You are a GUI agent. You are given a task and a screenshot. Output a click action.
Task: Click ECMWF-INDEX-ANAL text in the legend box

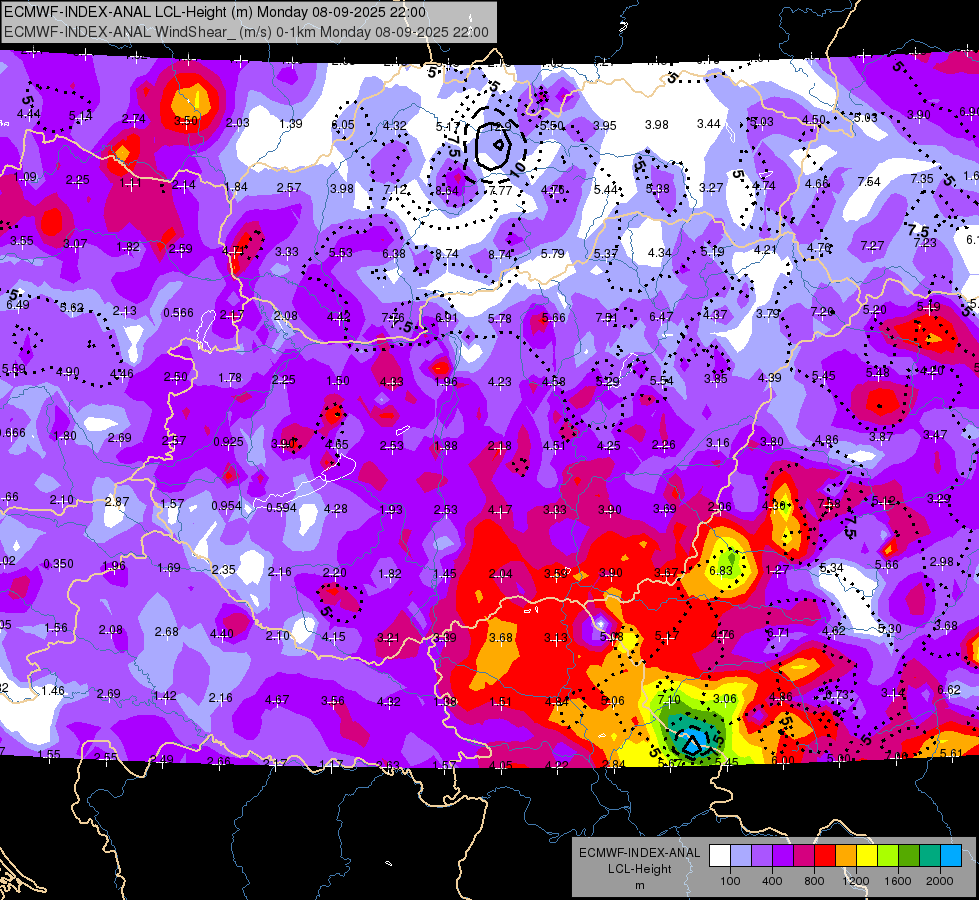[640, 853]
